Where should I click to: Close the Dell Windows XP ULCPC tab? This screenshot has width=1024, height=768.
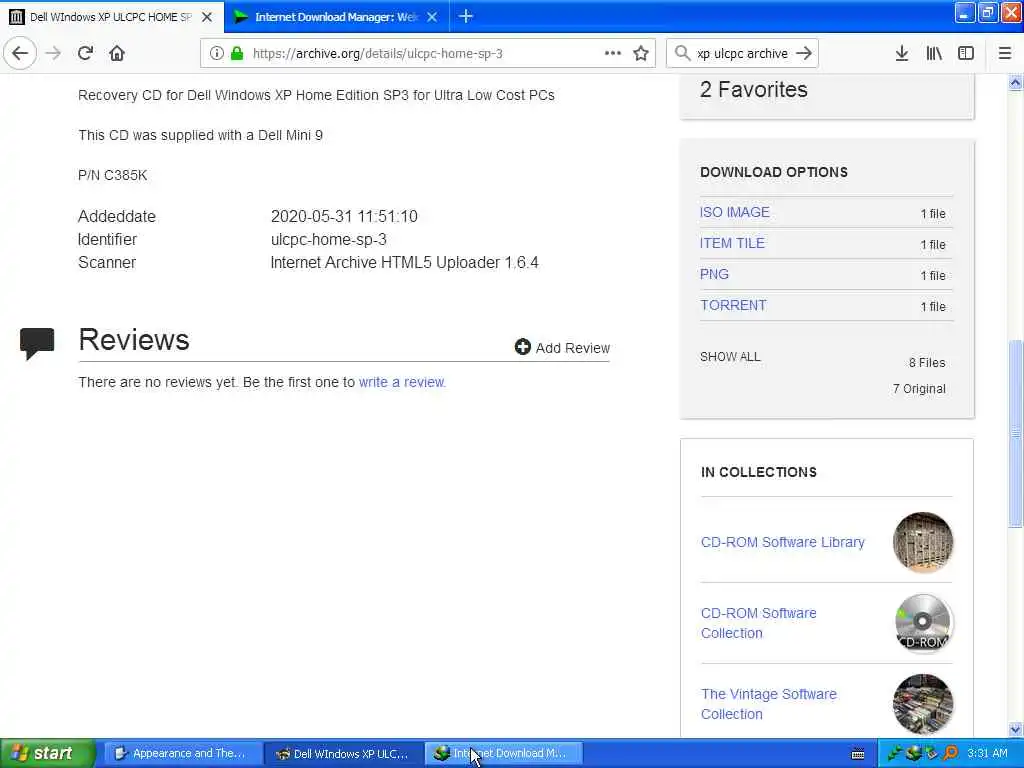pos(207,17)
